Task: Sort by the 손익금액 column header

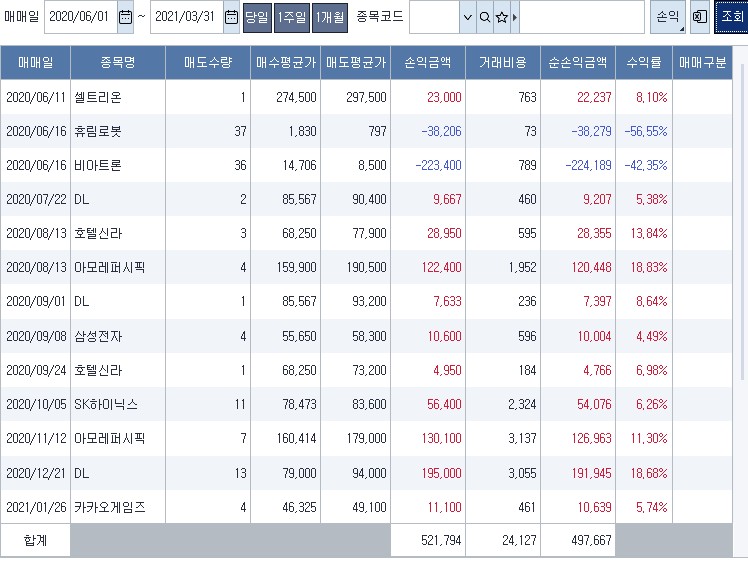Action: pyautogui.click(x=428, y=62)
